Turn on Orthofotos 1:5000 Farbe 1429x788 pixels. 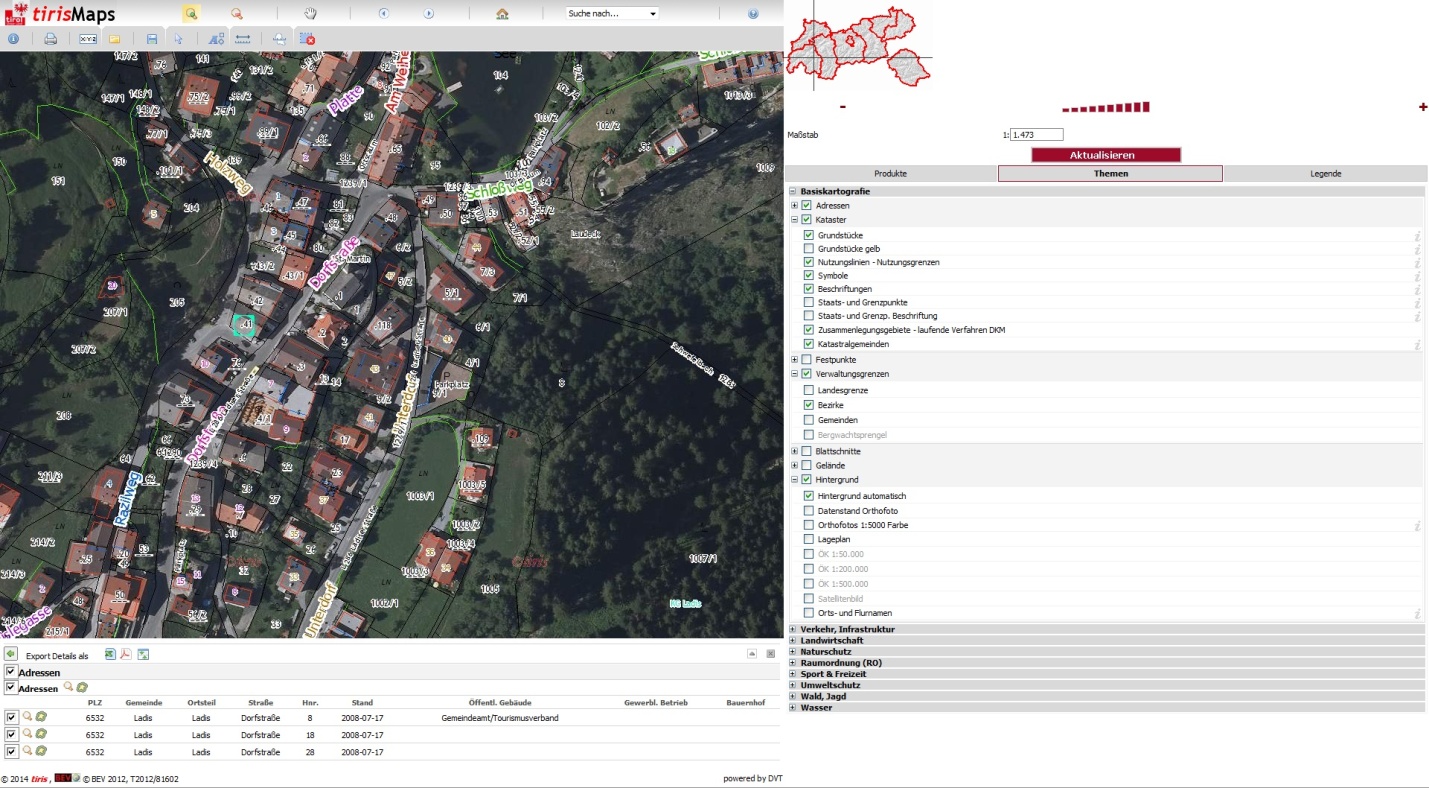point(808,525)
